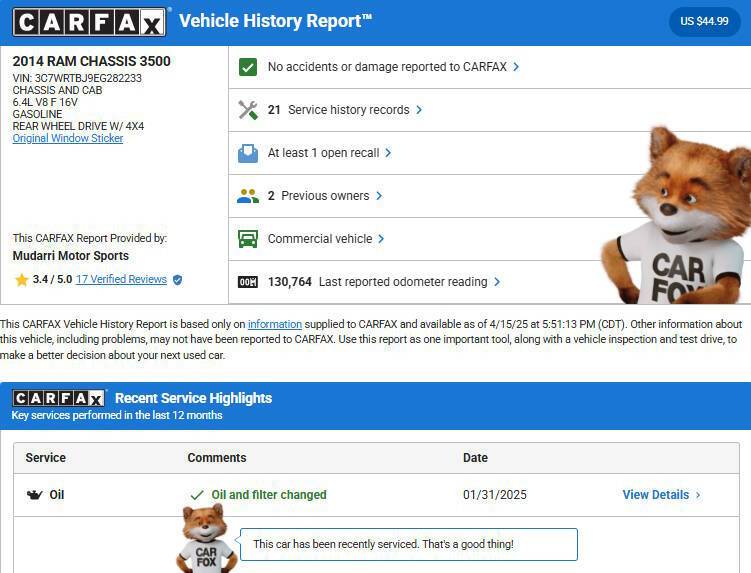Click the Service column header
The image size is (751, 573).
pos(46,458)
